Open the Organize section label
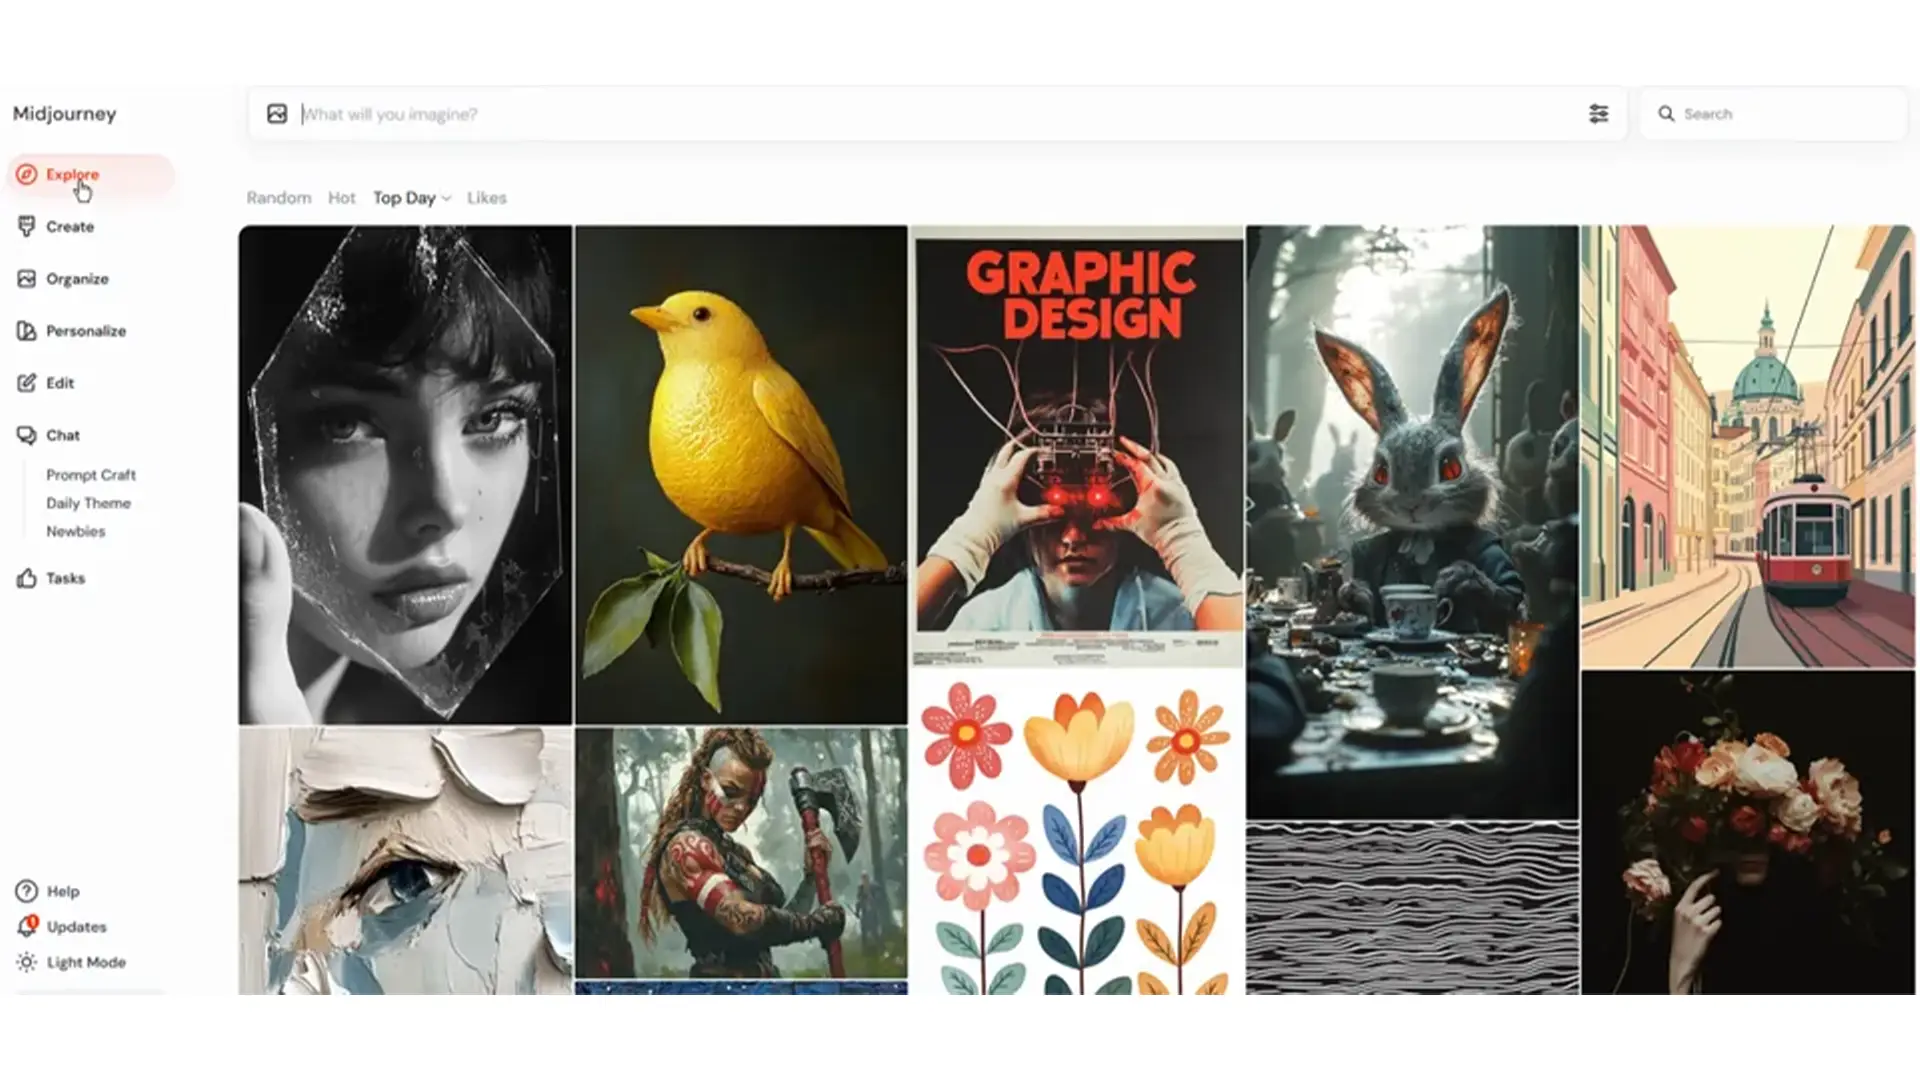Screen dimensions: 1920x1080 [77, 279]
